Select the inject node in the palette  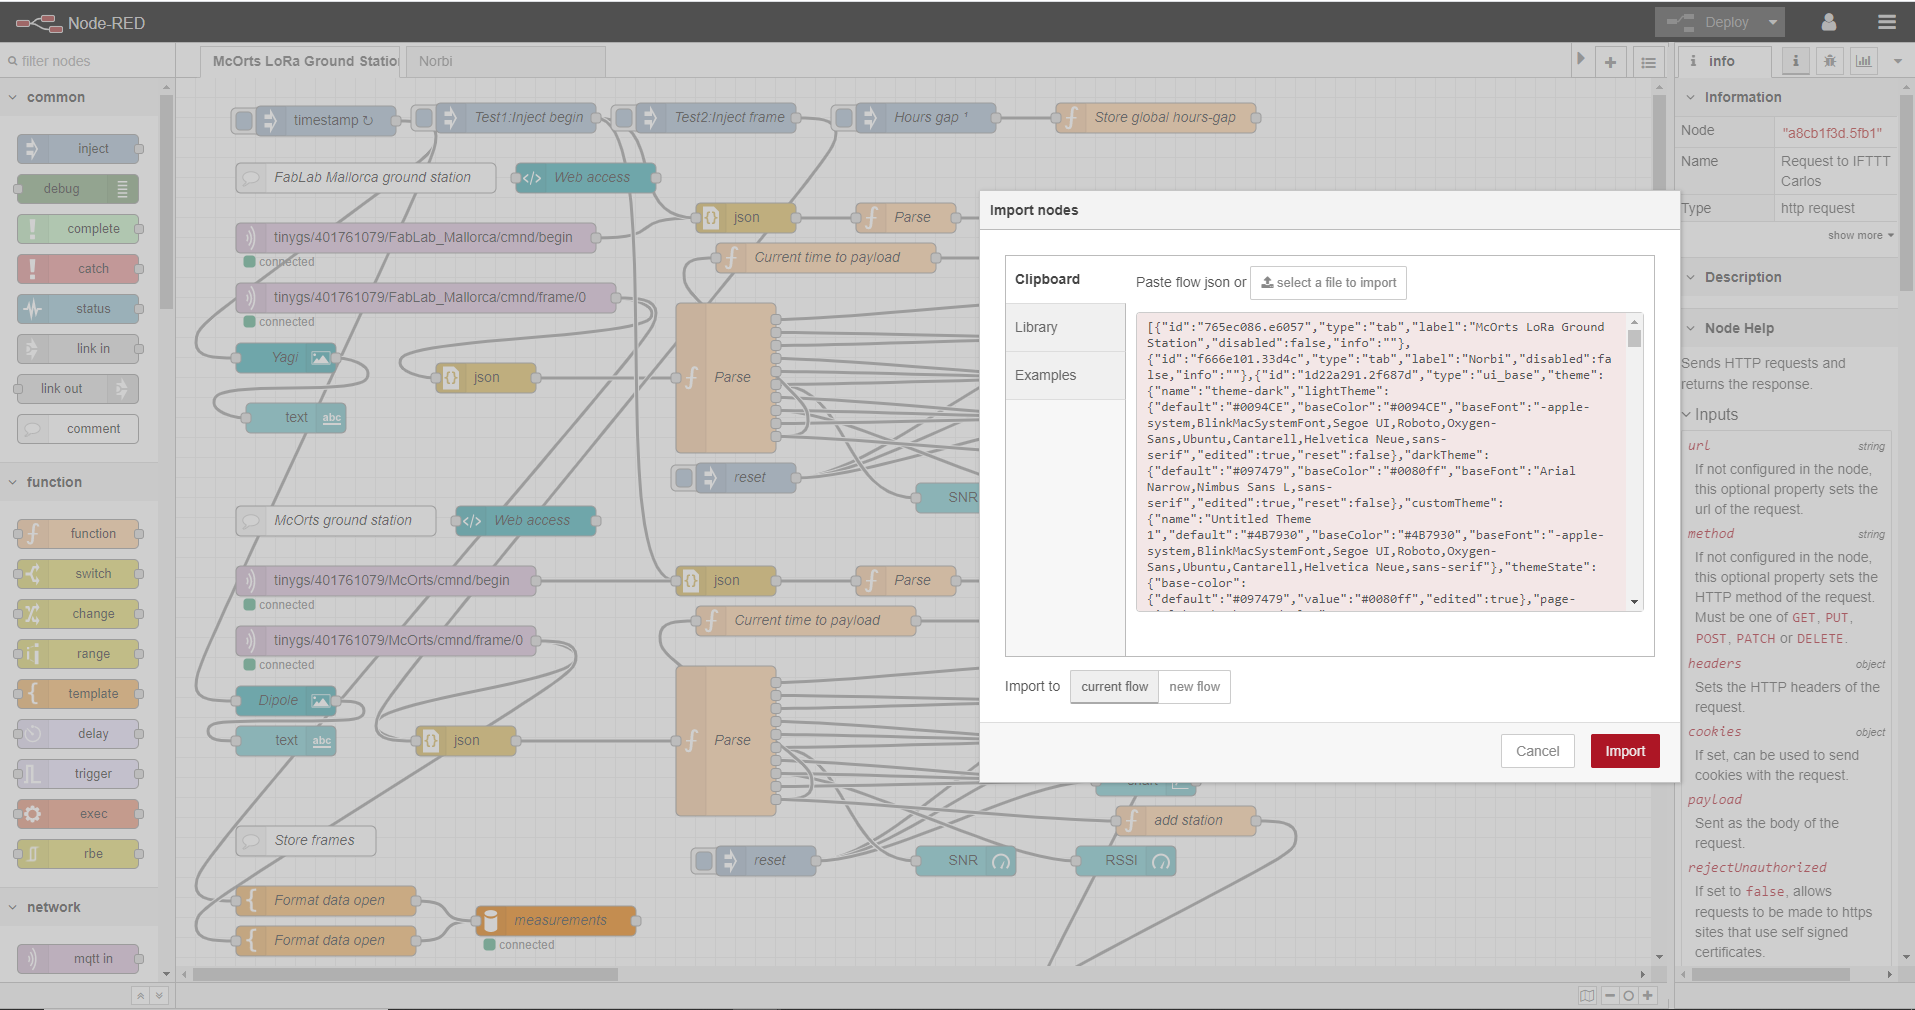pyautogui.click(x=77, y=148)
